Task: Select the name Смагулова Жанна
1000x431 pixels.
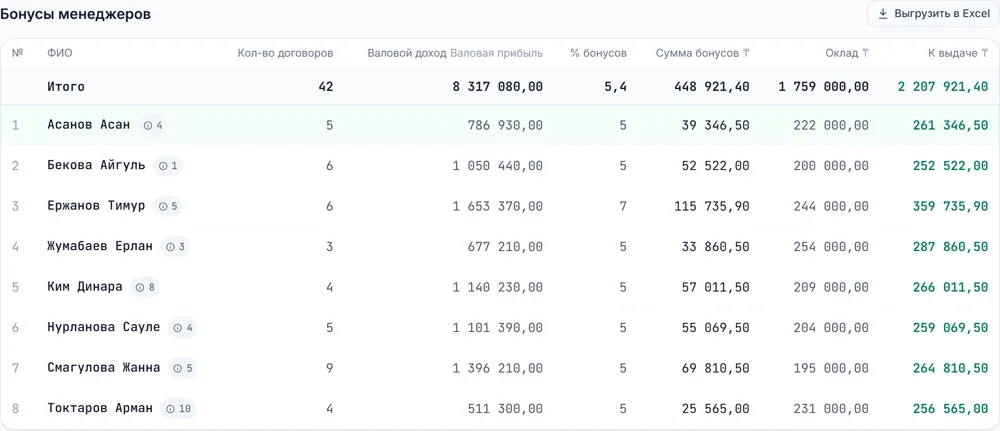Action: (x=104, y=368)
